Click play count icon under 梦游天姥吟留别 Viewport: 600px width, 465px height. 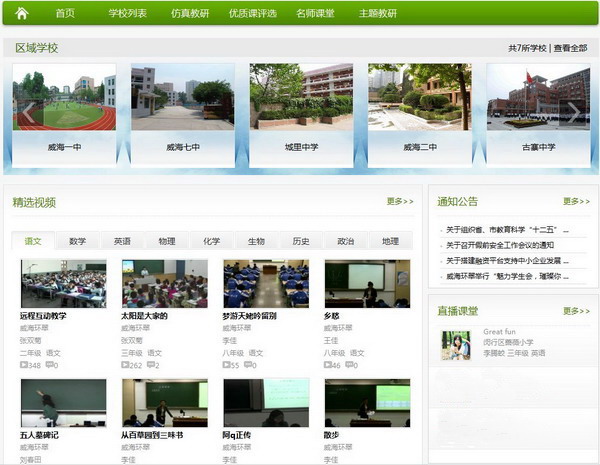pyautogui.click(x=228, y=365)
